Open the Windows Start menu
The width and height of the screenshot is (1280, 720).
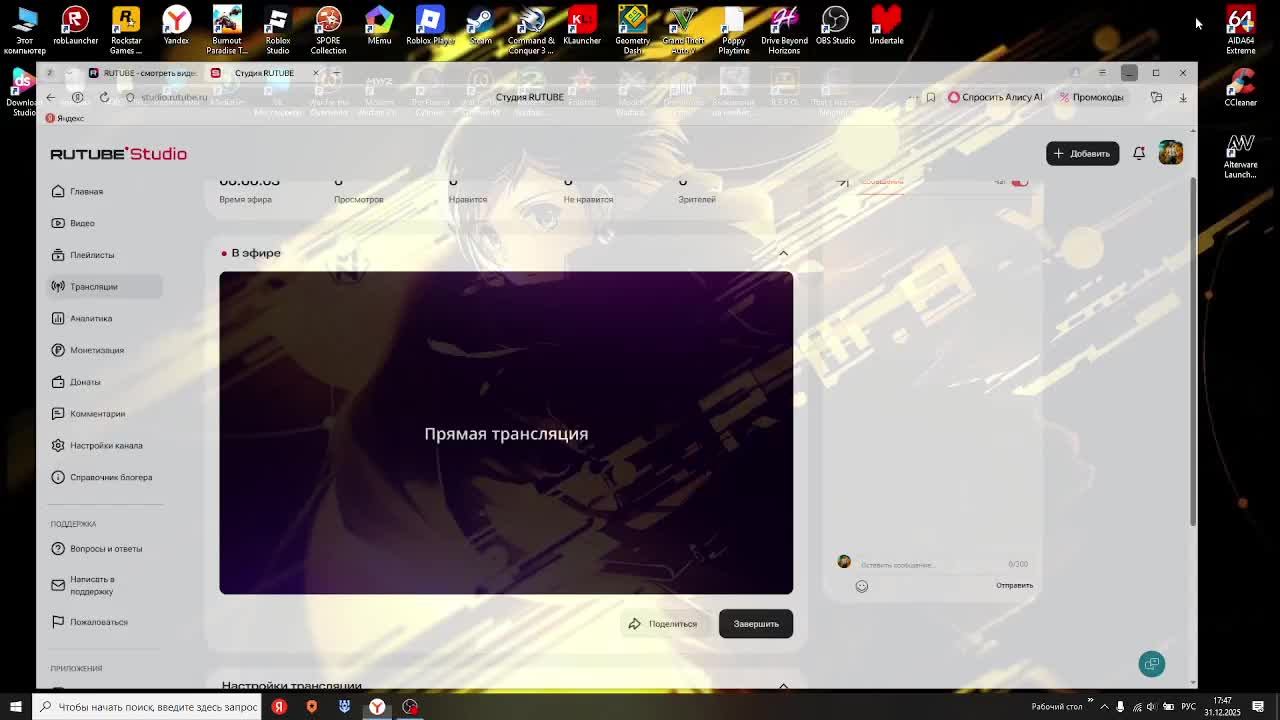click(16, 706)
